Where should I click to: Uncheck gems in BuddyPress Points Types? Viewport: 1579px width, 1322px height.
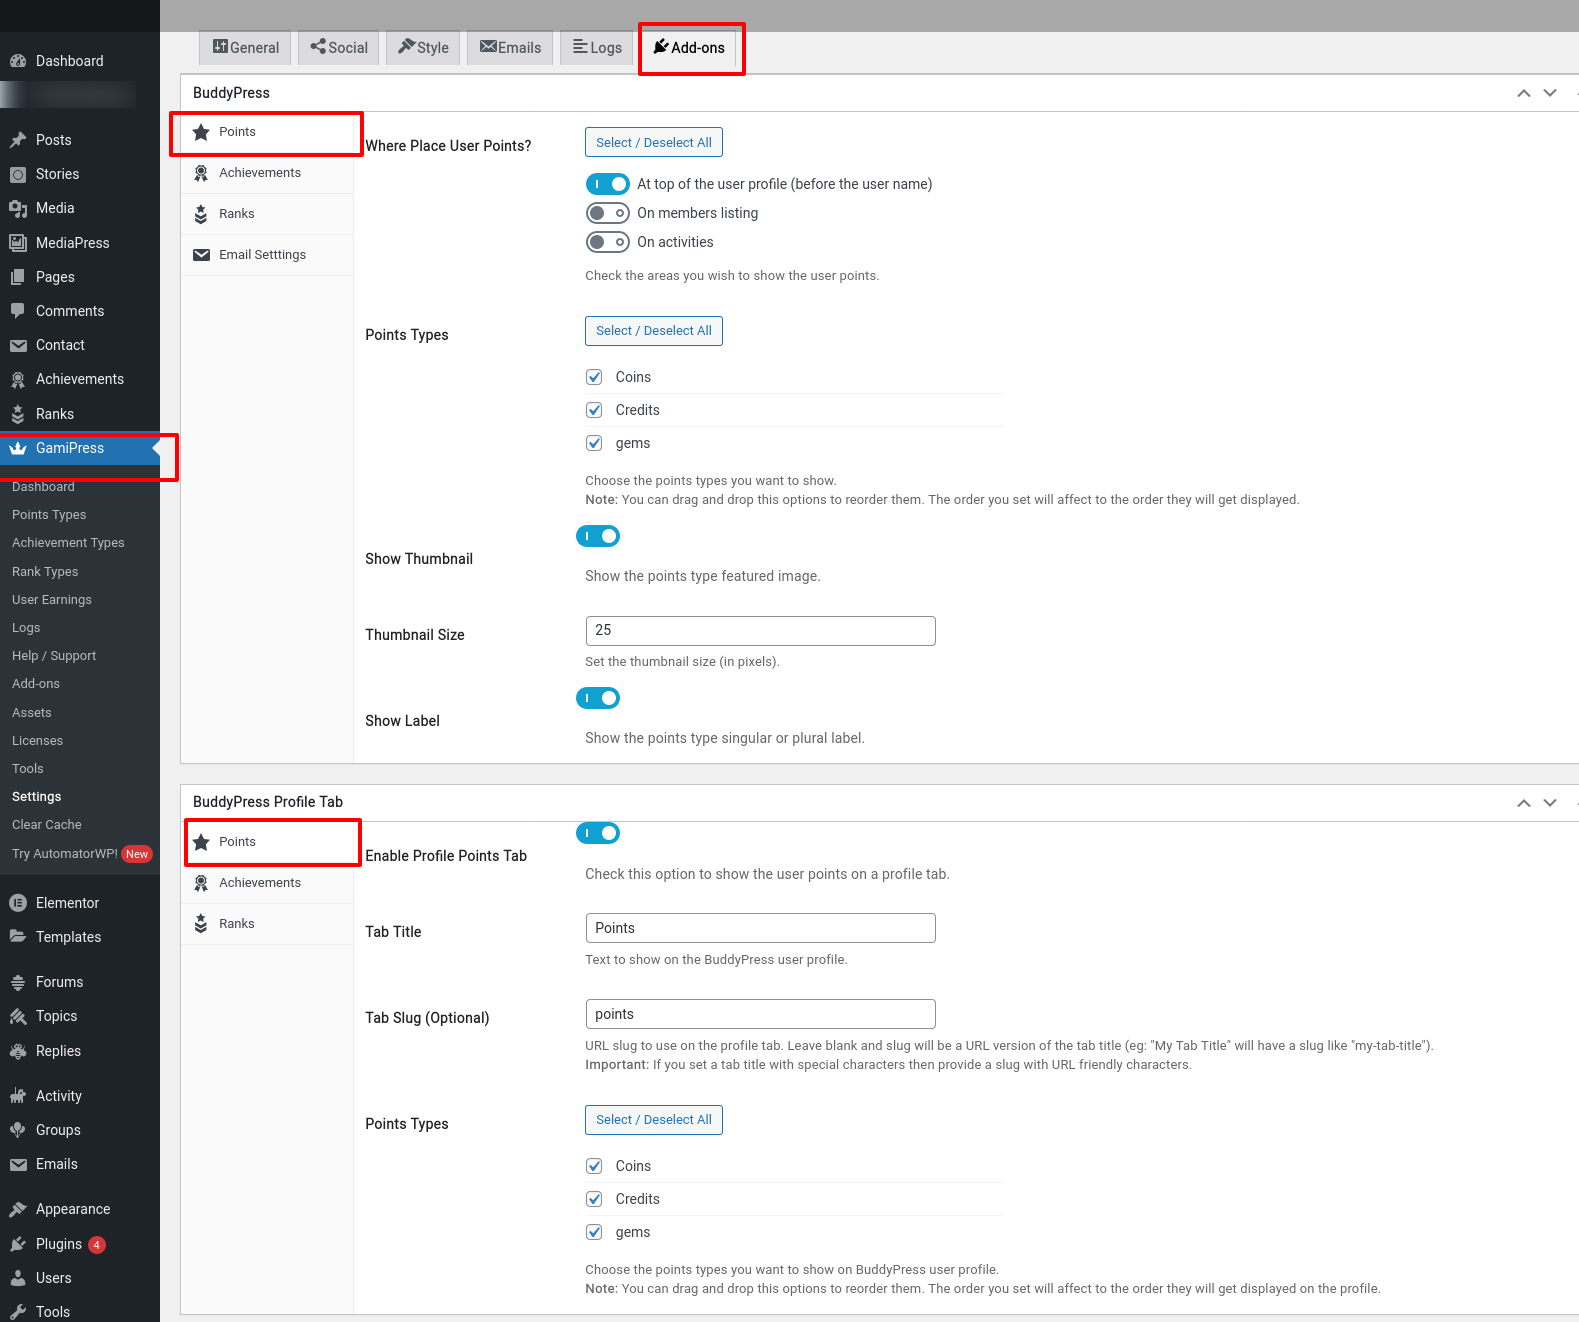tap(594, 443)
